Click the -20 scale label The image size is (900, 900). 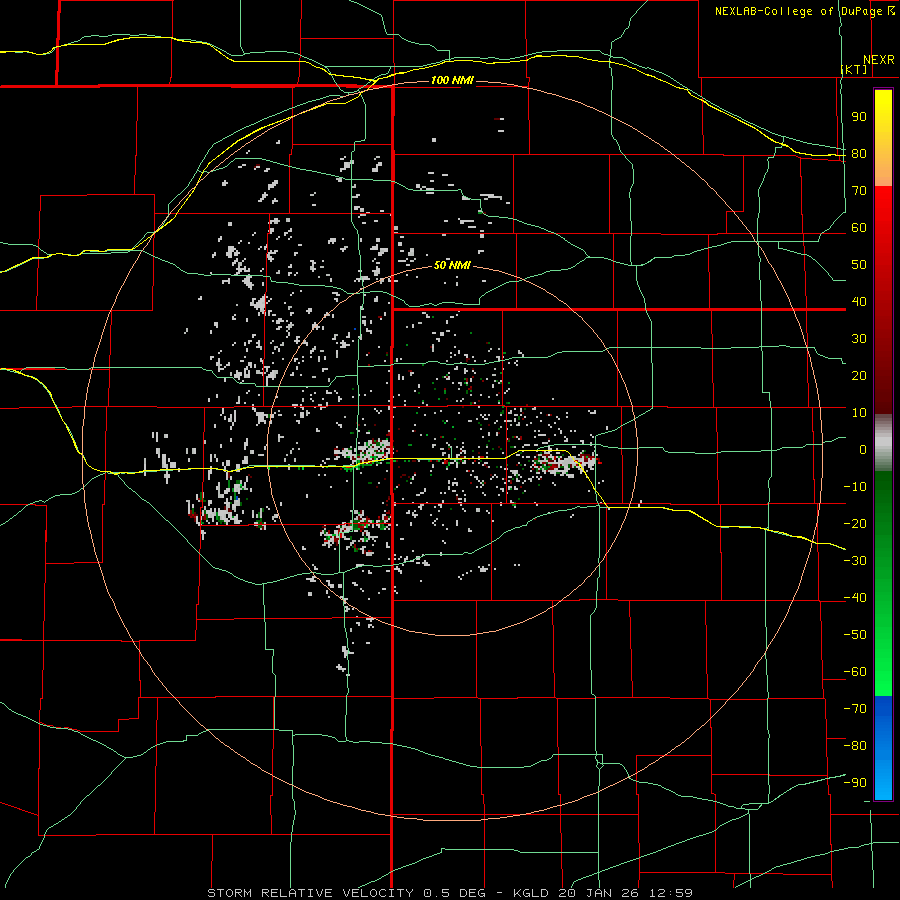click(855, 524)
